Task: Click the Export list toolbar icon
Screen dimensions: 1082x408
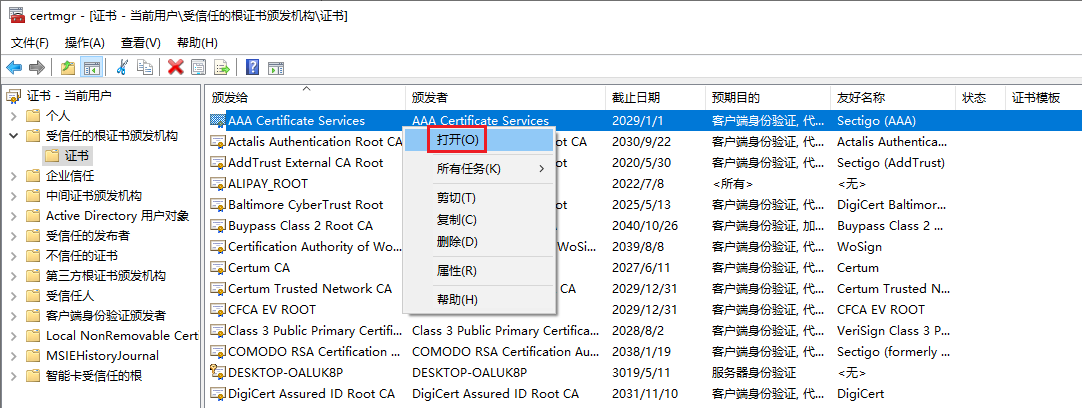Action: (222, 67)
